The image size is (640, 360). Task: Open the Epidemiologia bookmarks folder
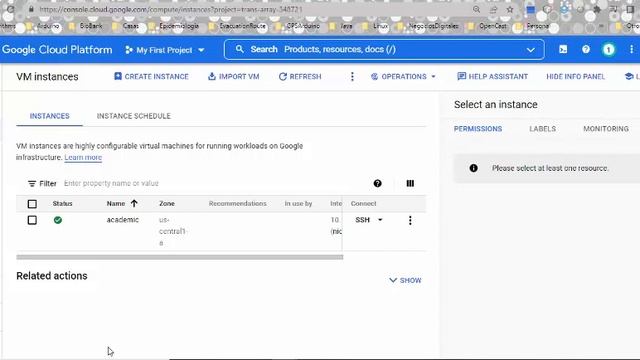pos(174,26)
